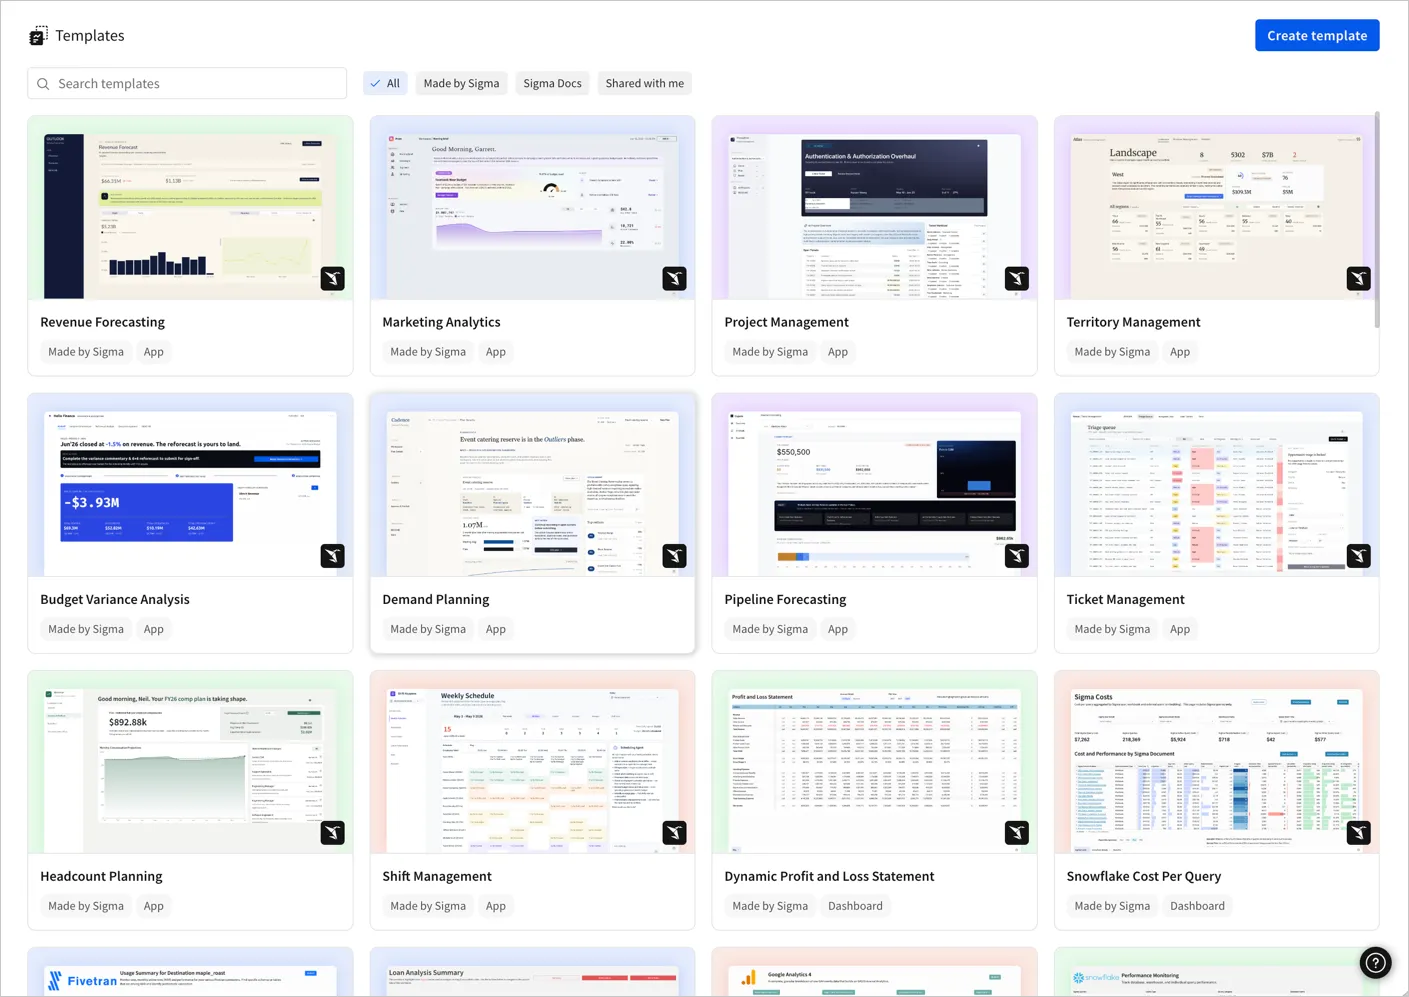Open the Marketing Analytics preview thumbnail
Viewport: 1409px width, 997px height.
[533, 208]
